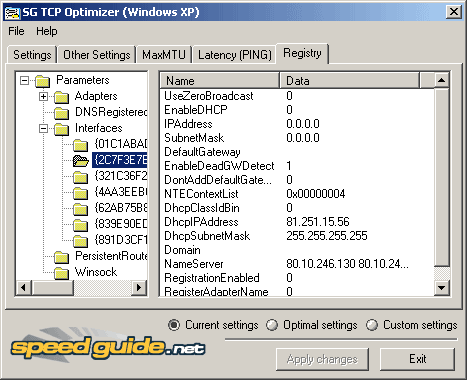This screenshot has height=380, width=467.
Task: Select the Custom settings radio button
Action: click(x=372, y=325)
